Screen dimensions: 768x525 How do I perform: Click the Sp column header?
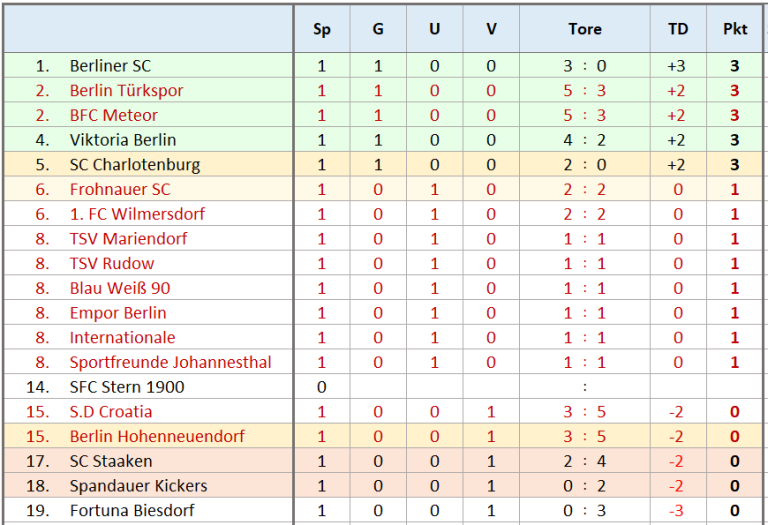pyautogui.click(x=322, y=29)
